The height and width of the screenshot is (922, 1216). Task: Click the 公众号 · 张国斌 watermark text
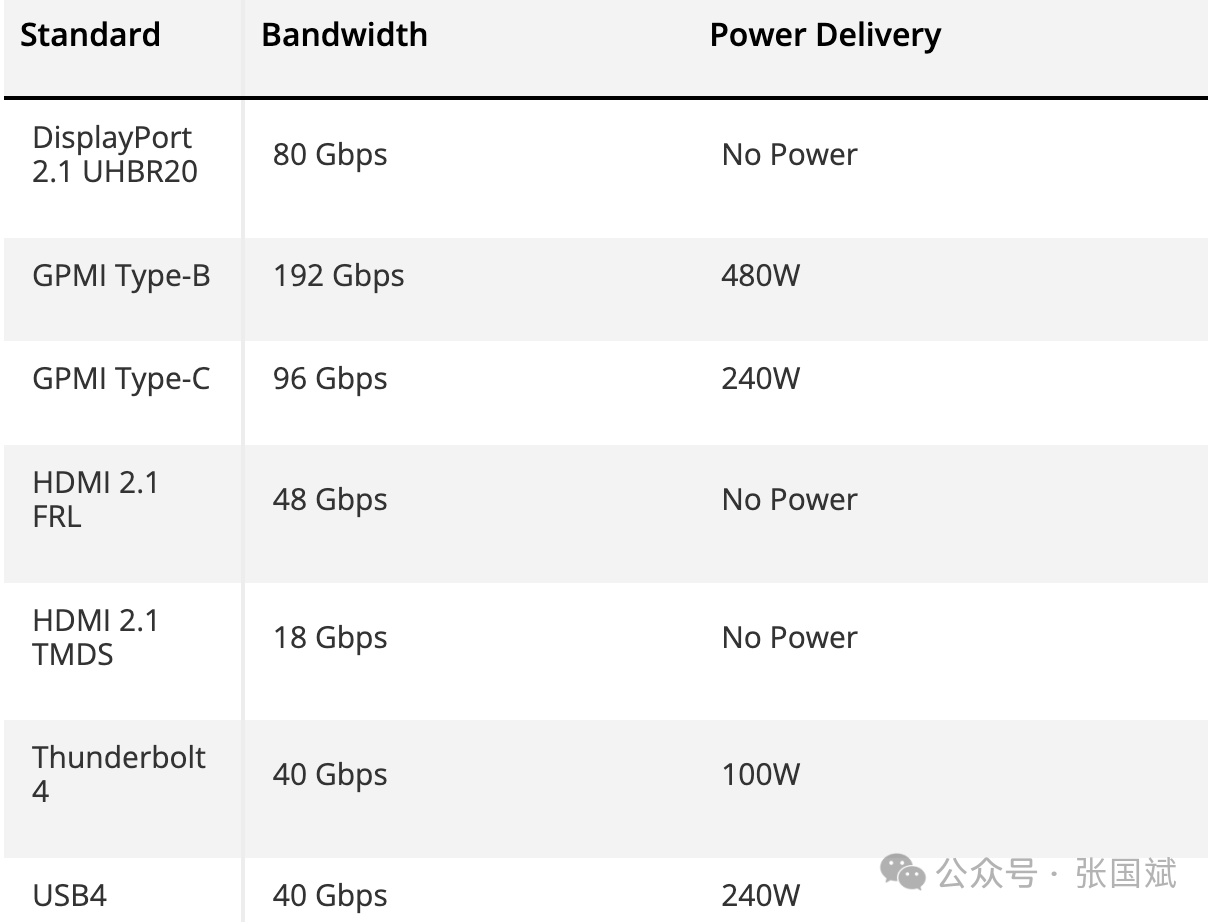pyautogui.click(x=1056, y=873)
